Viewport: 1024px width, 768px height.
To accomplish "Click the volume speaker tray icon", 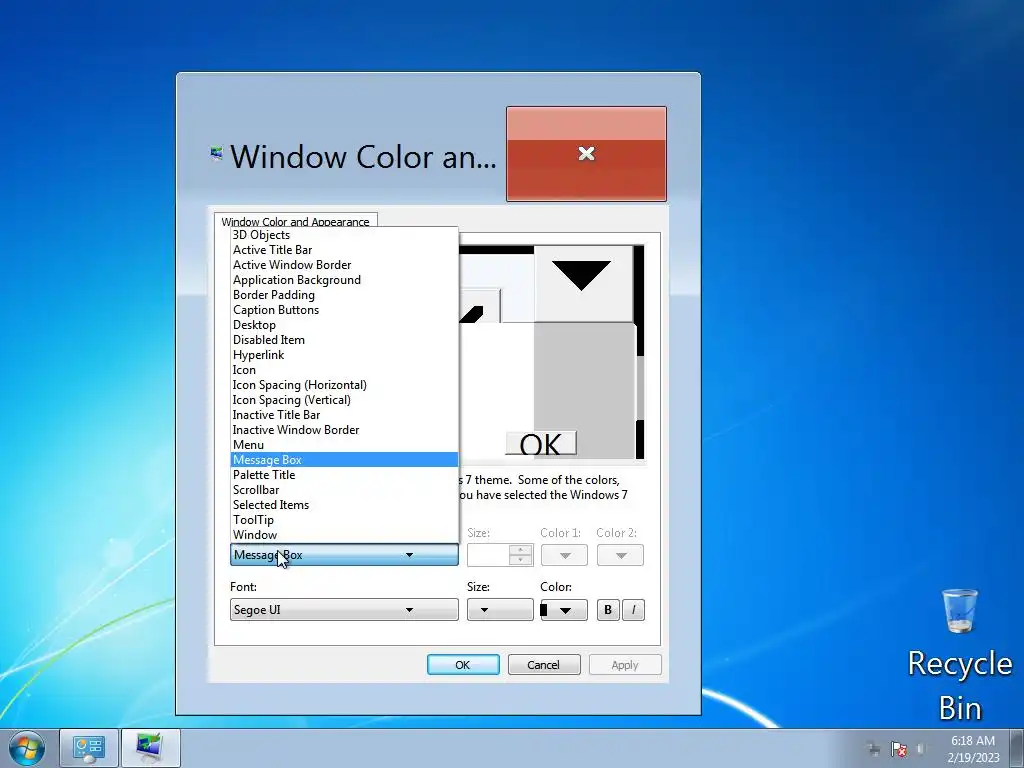I will pyautogui.click(x=921, y=749).
